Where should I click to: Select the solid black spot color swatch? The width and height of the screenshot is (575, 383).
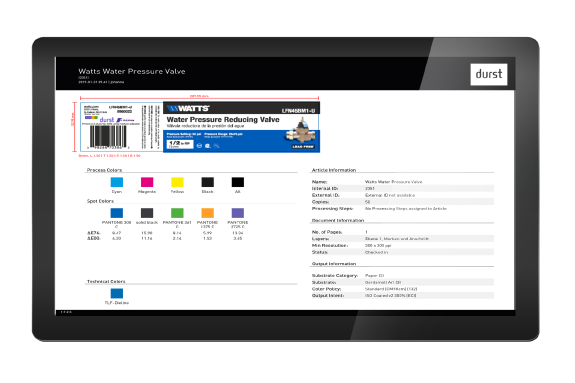click(147, 213)
